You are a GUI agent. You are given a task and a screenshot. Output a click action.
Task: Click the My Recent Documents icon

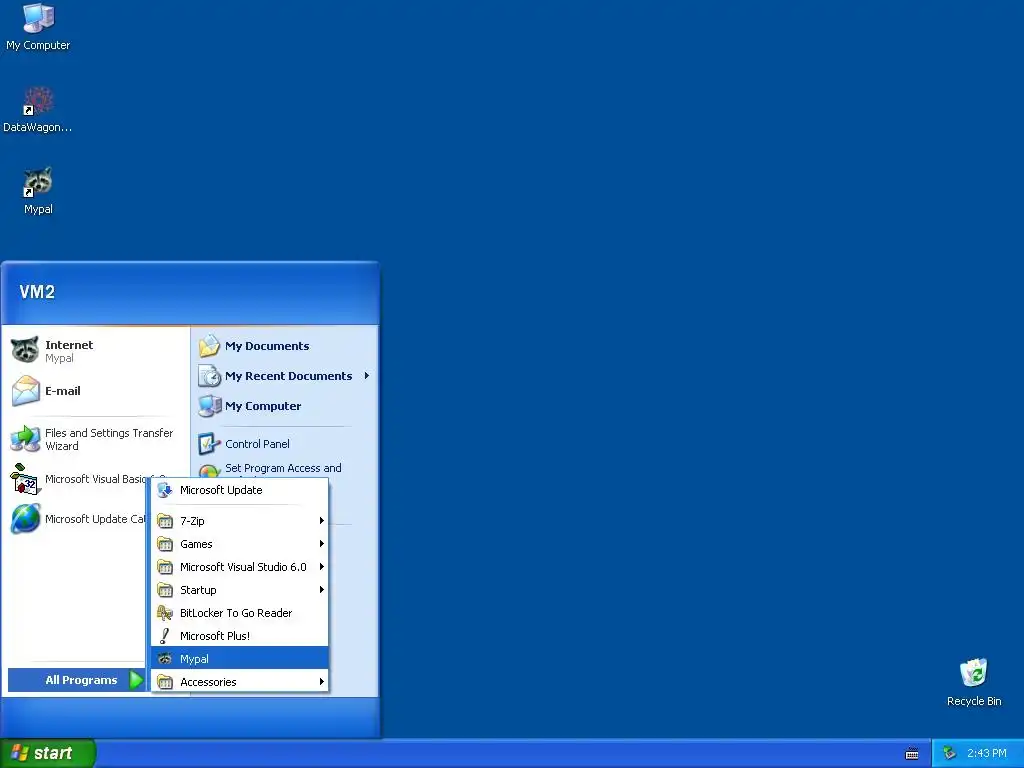click(x=209, y=376)
